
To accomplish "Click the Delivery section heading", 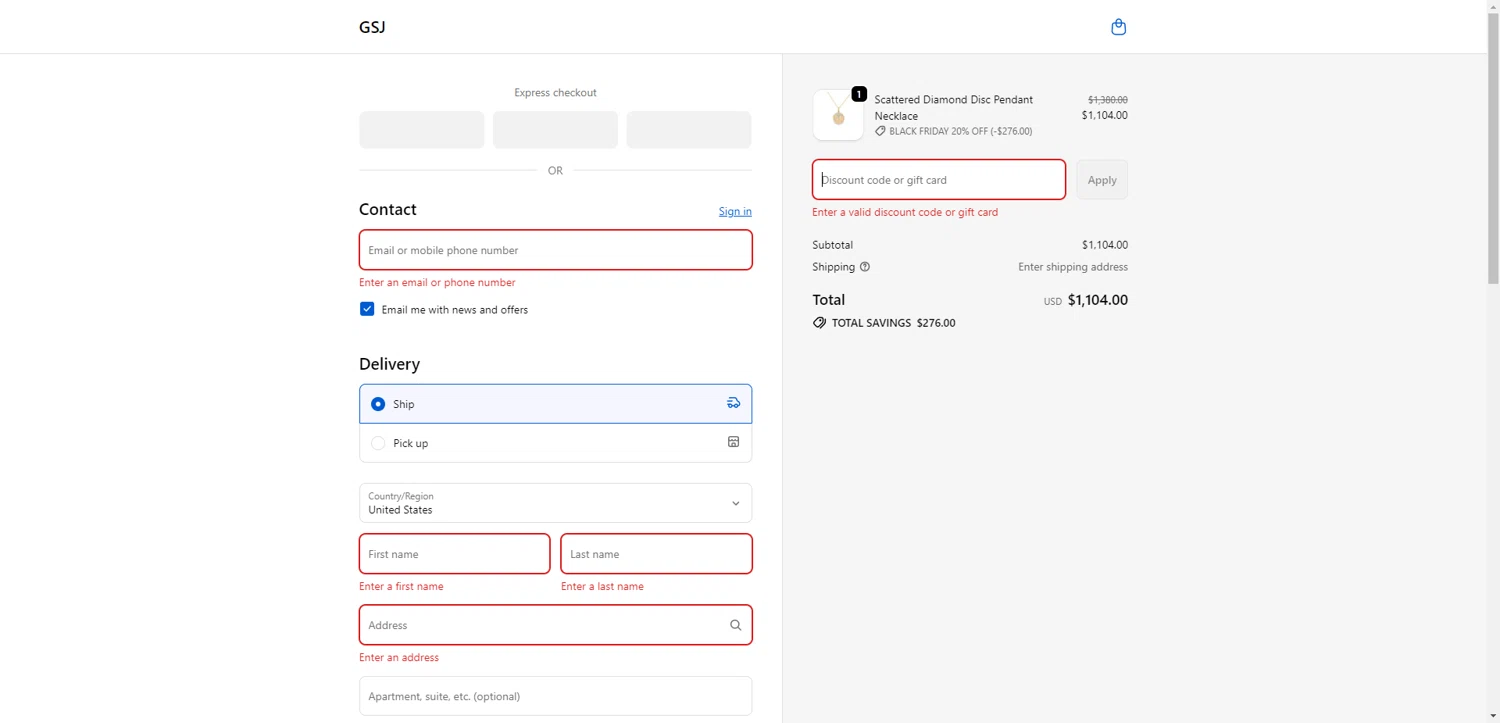I will point(389,364).
